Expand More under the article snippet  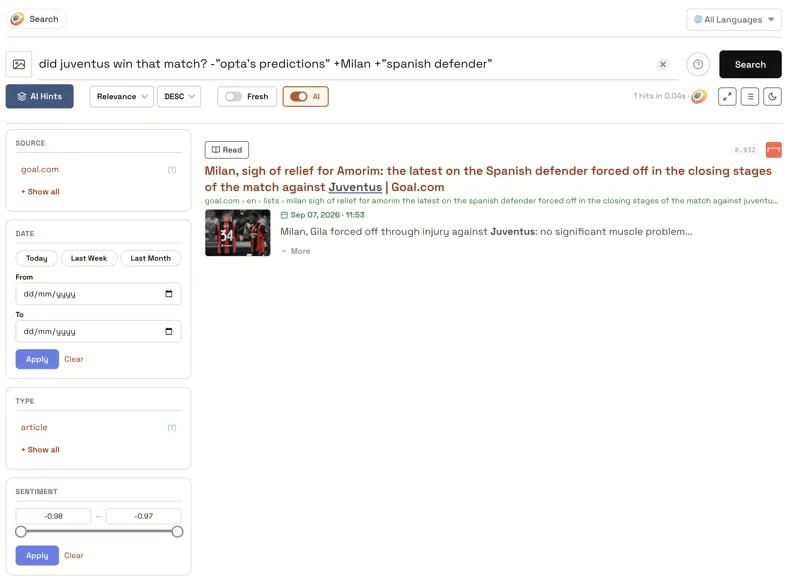coord(296,251)
